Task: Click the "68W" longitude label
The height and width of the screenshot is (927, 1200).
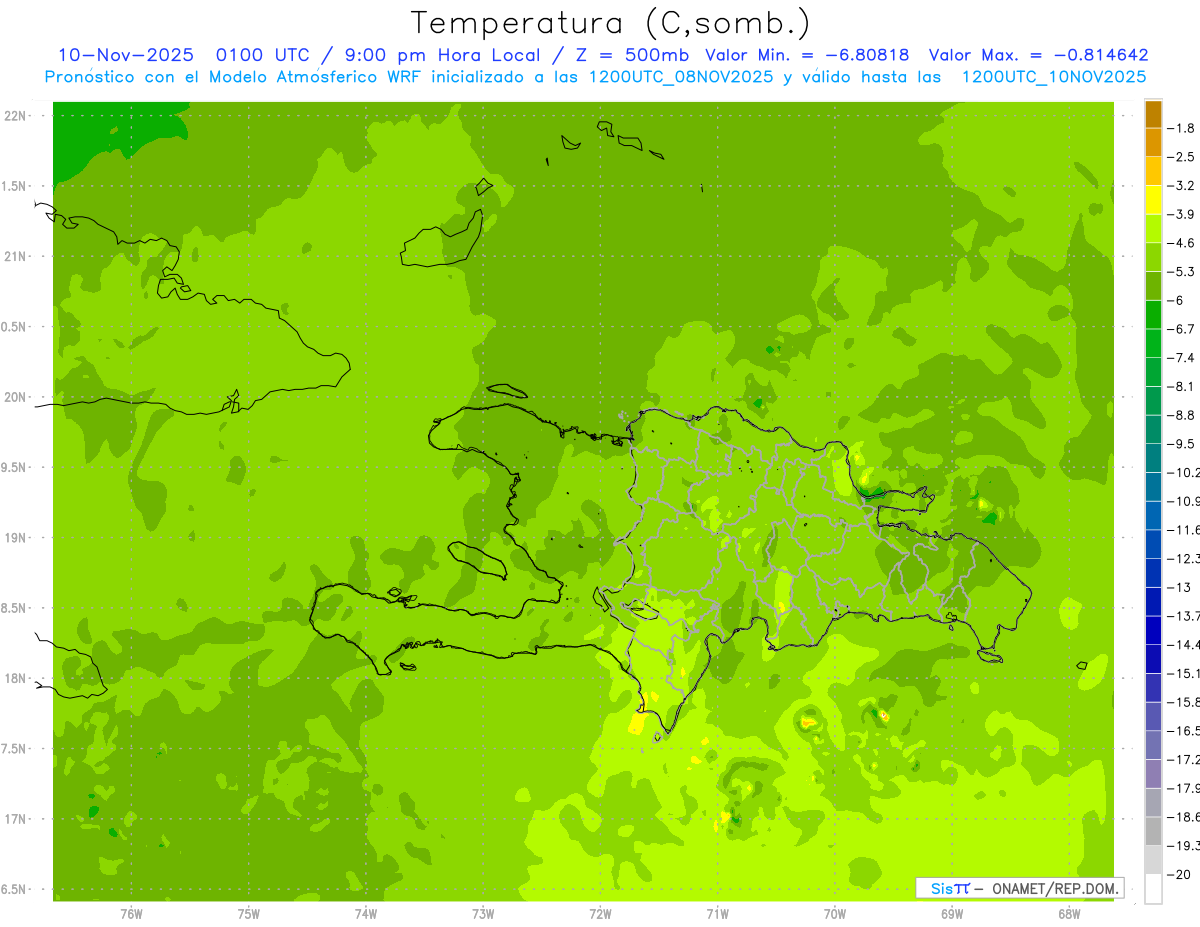Action: pos(1068,914)
